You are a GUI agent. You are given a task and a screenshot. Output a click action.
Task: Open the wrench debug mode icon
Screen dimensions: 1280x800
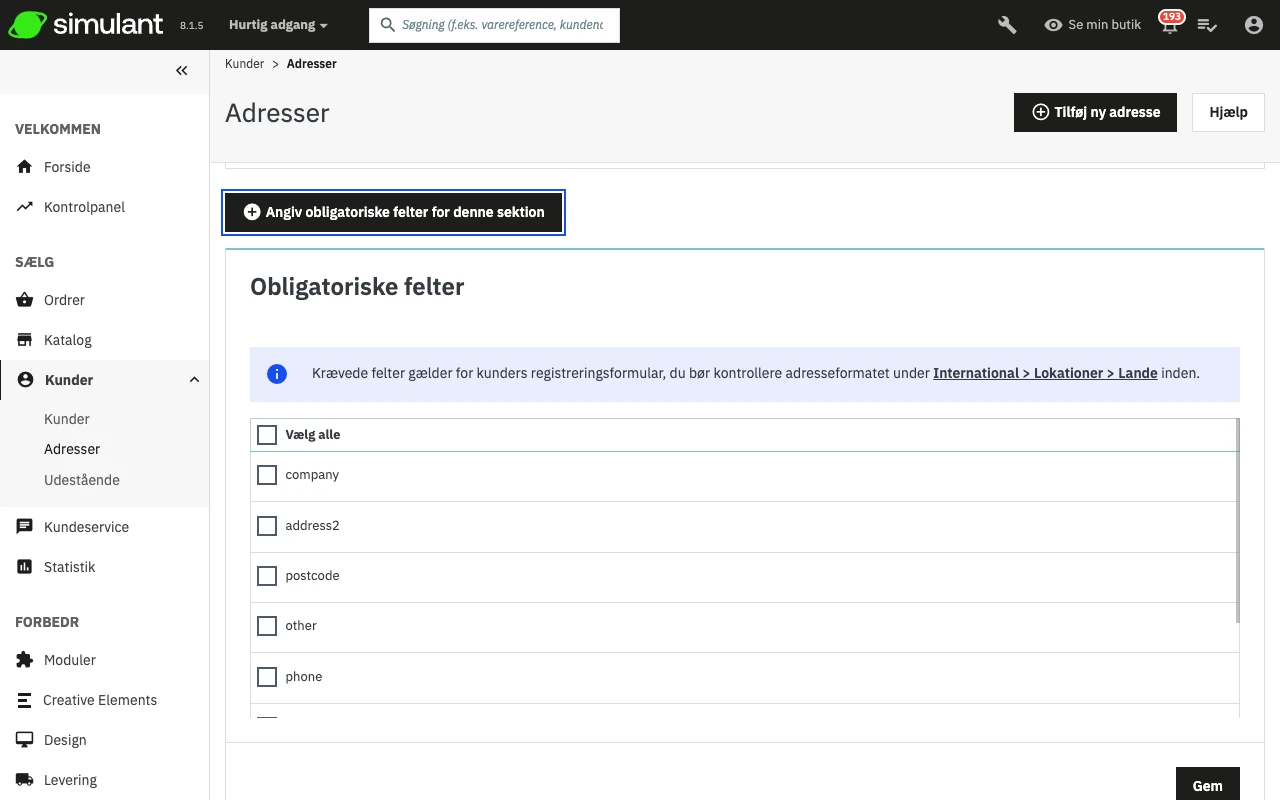(x=1007, y=25)
